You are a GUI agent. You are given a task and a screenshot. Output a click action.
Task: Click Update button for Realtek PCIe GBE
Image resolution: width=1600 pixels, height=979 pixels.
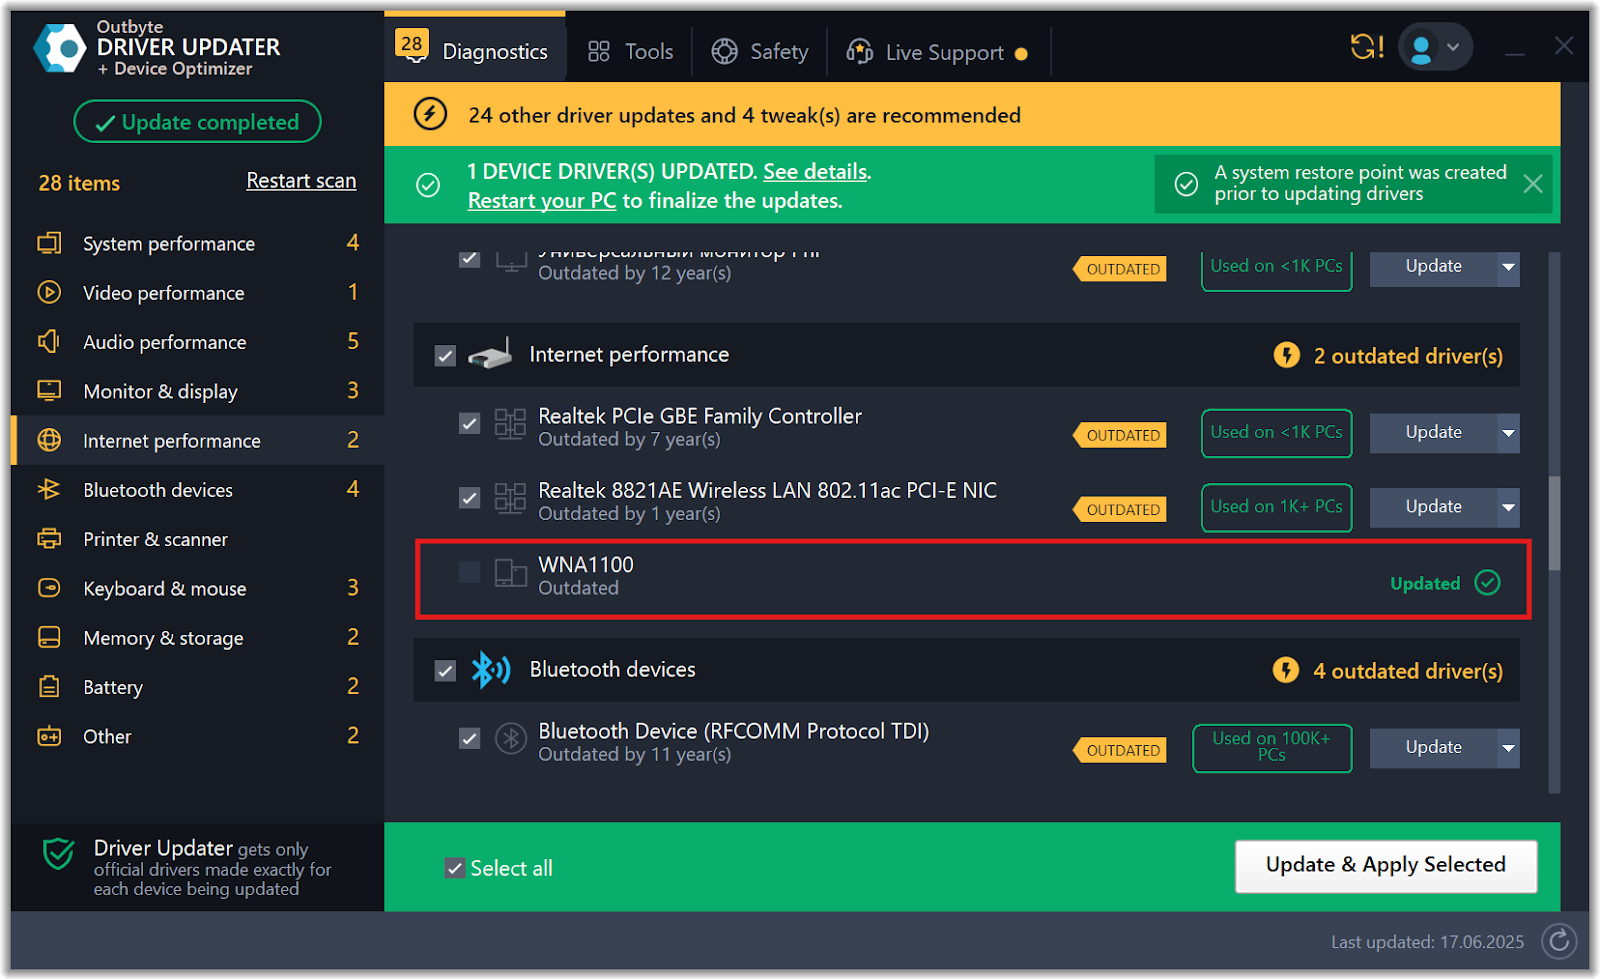1433,433
